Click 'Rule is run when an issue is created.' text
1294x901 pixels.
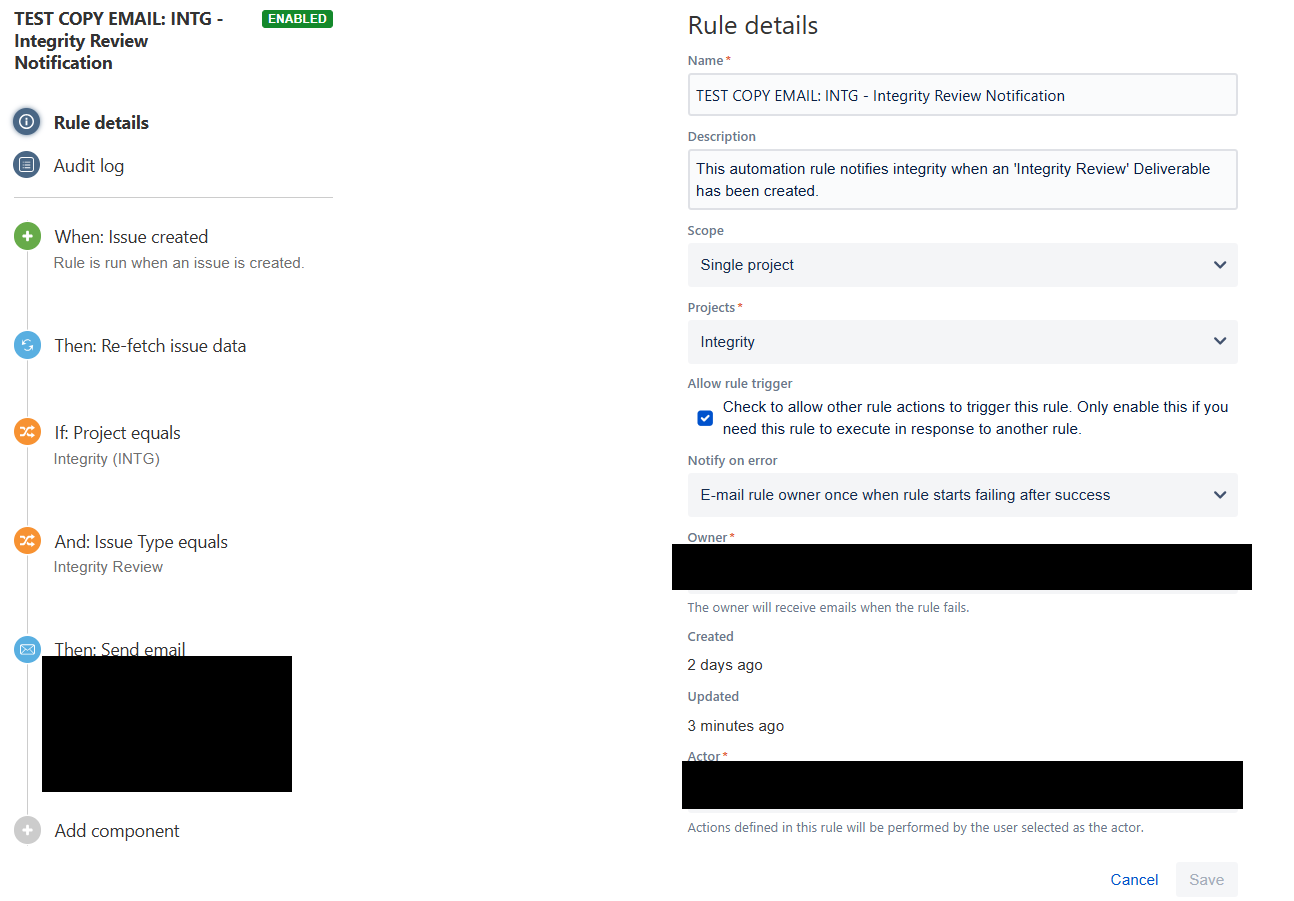tap(179, 263)
